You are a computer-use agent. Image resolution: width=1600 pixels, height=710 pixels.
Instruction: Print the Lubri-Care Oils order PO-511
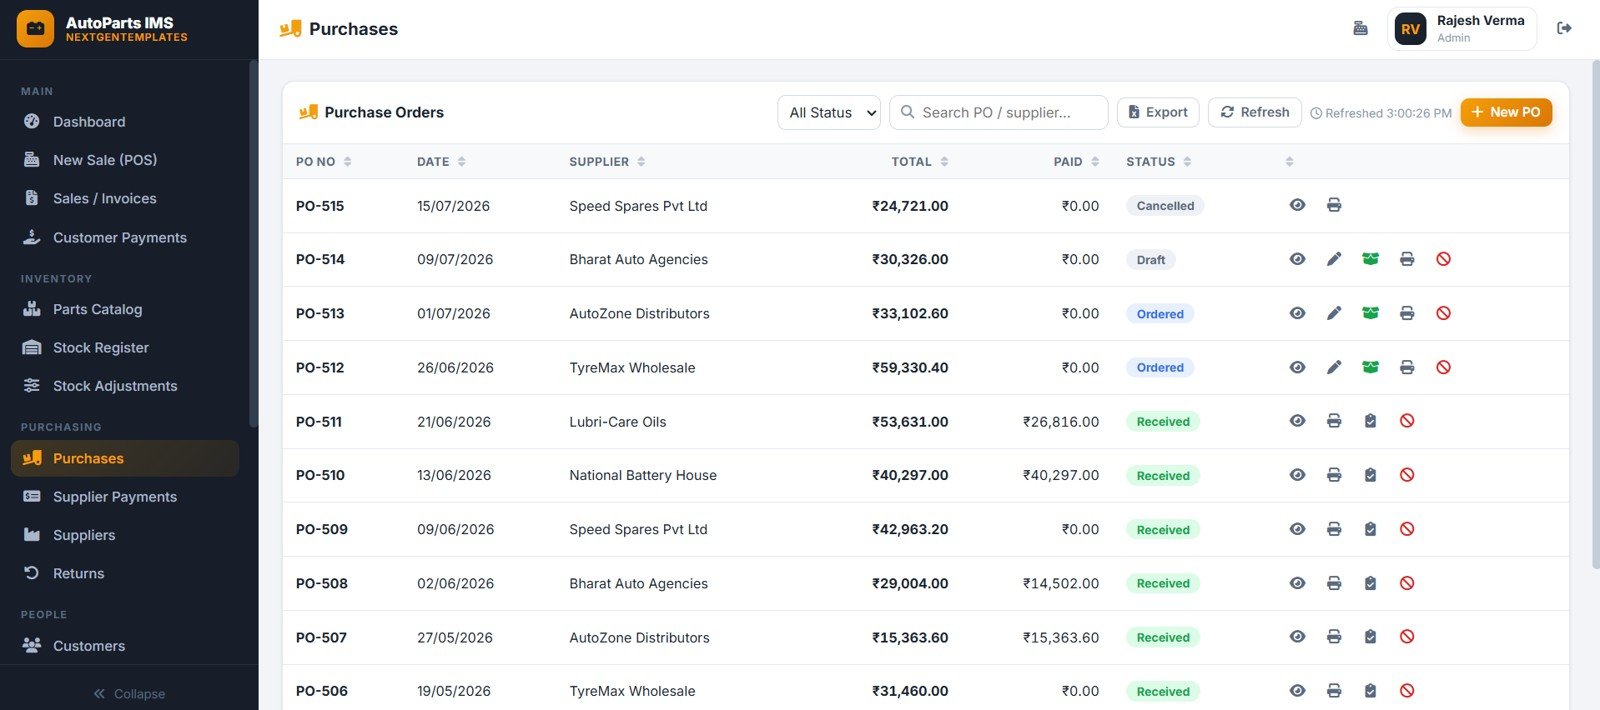[1334, 421]
